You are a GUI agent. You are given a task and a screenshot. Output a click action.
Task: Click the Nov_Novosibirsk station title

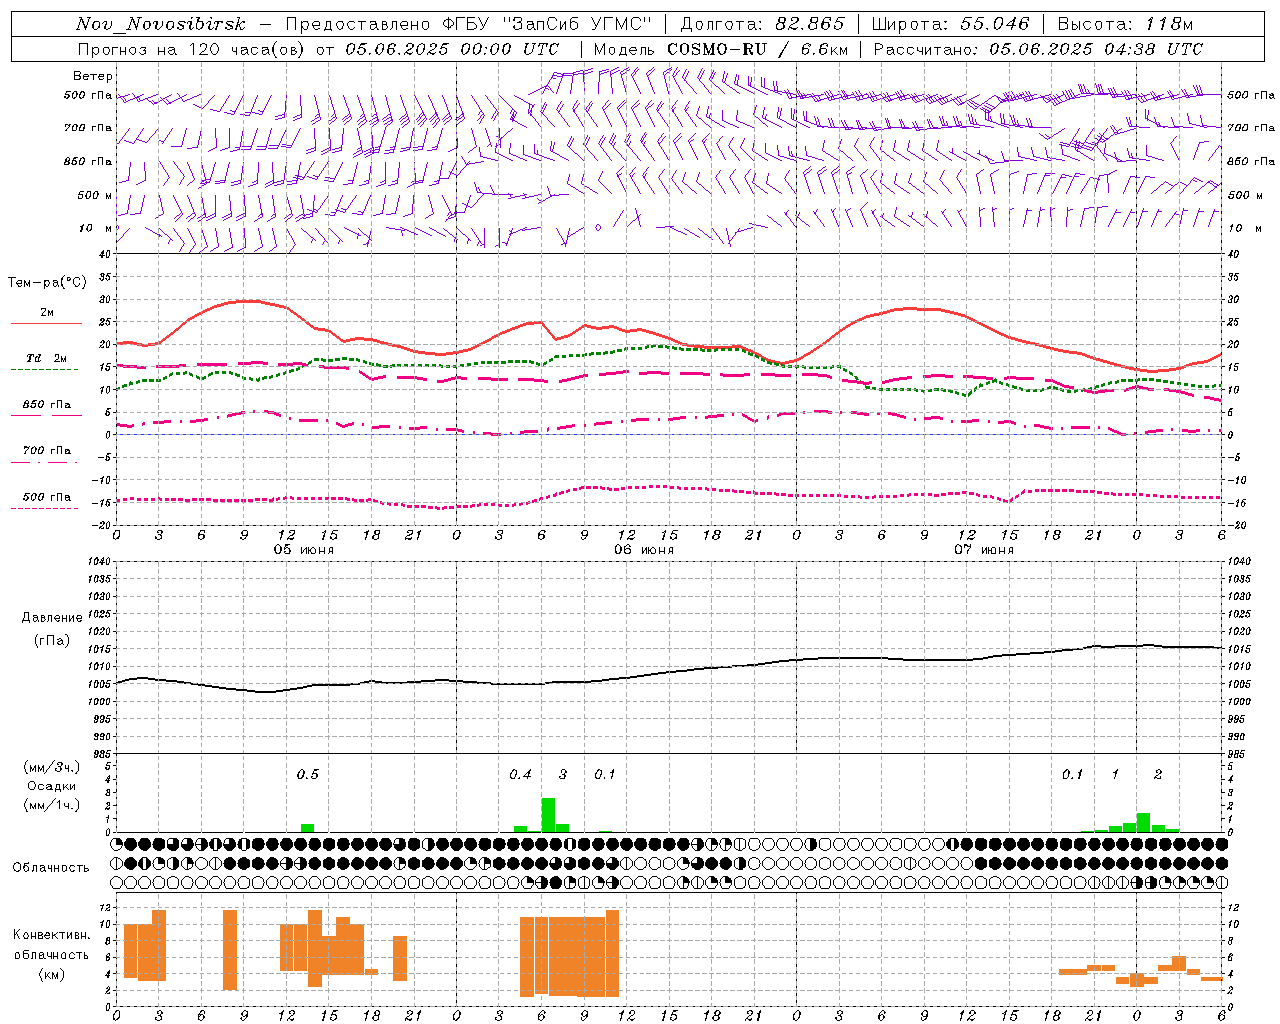pyautogui.click(x=160, y=24)
